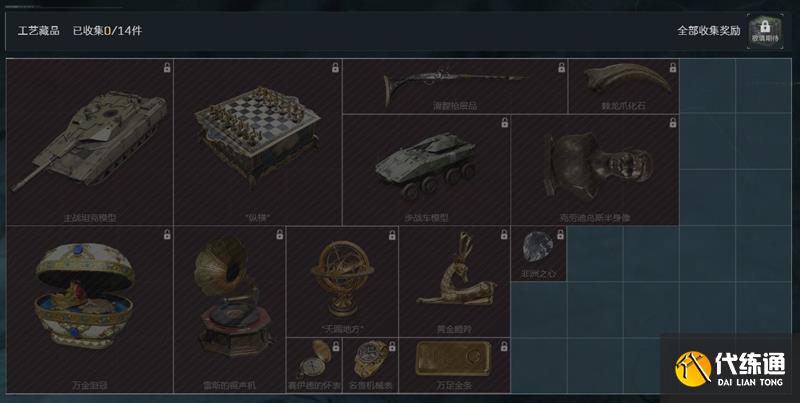Select the flintlock rifle collectible
This screenshot has height=403, width=800.
(455, 86)
